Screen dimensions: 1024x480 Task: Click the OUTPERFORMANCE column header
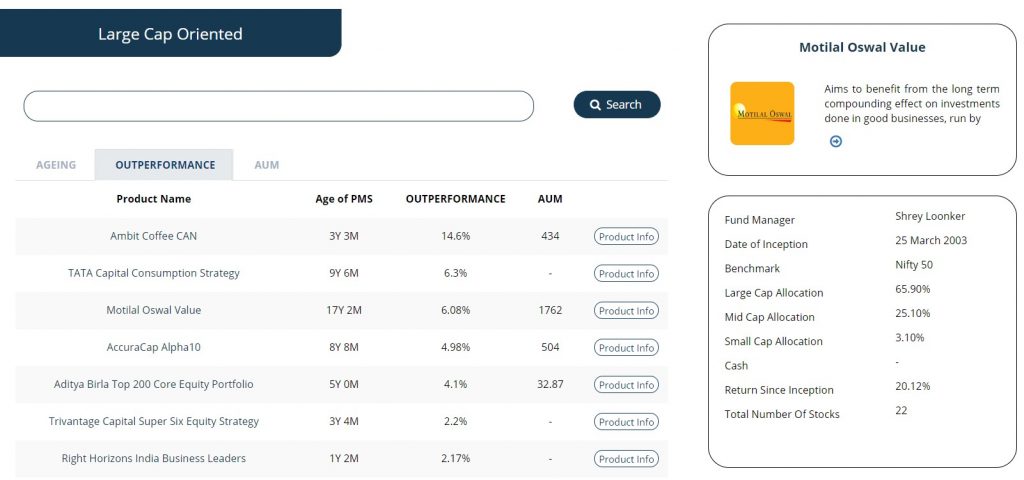pos(455,199)
